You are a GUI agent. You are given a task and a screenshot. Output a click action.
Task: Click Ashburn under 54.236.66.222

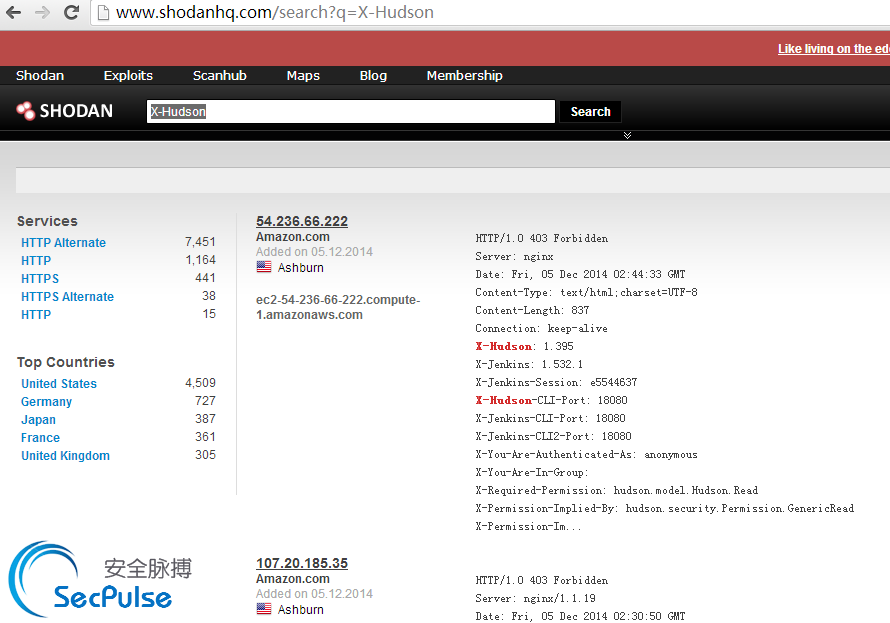tap(301, 267)
